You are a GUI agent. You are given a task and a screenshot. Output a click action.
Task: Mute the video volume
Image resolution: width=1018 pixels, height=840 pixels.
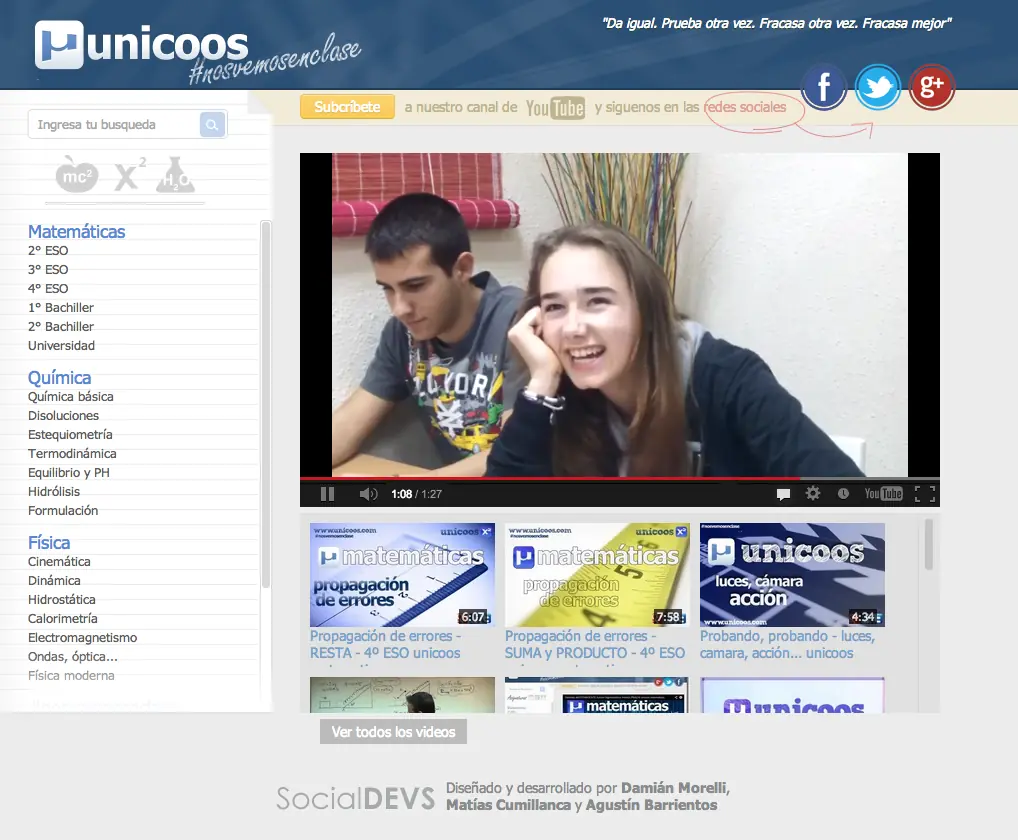click(x=368, y=494)
